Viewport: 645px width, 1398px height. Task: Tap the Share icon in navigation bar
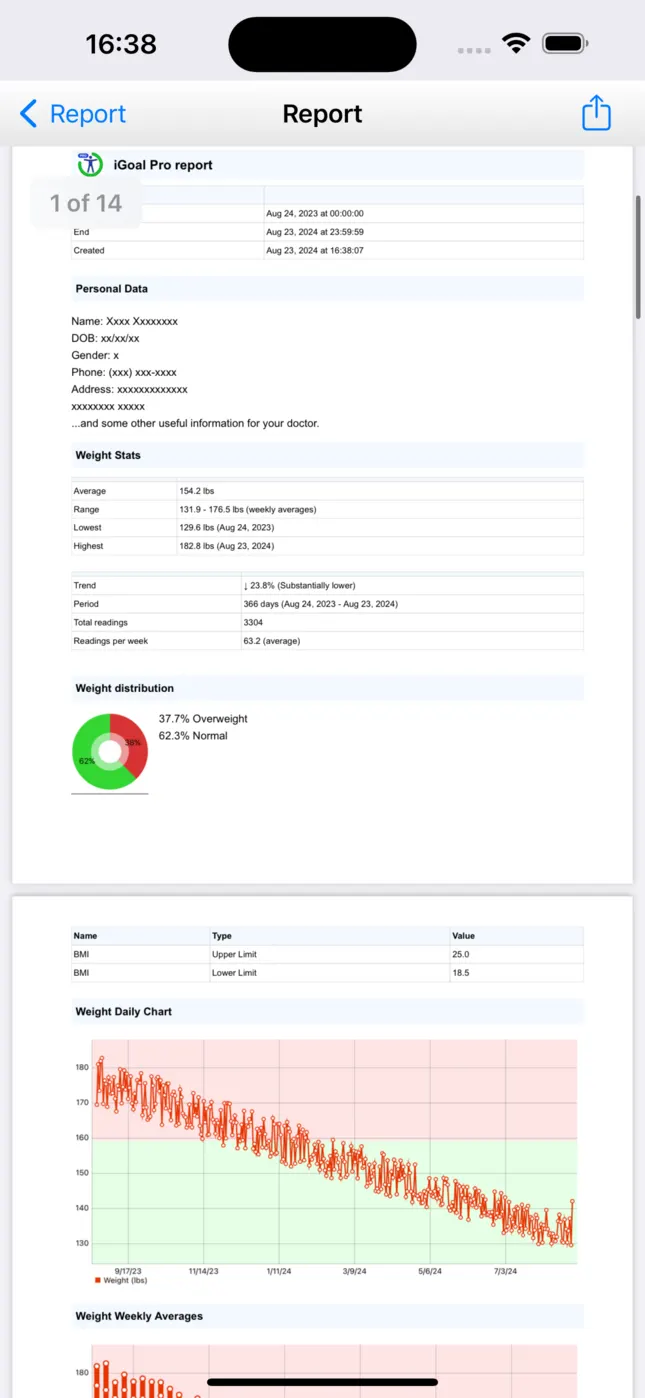[x=596, y=112]
